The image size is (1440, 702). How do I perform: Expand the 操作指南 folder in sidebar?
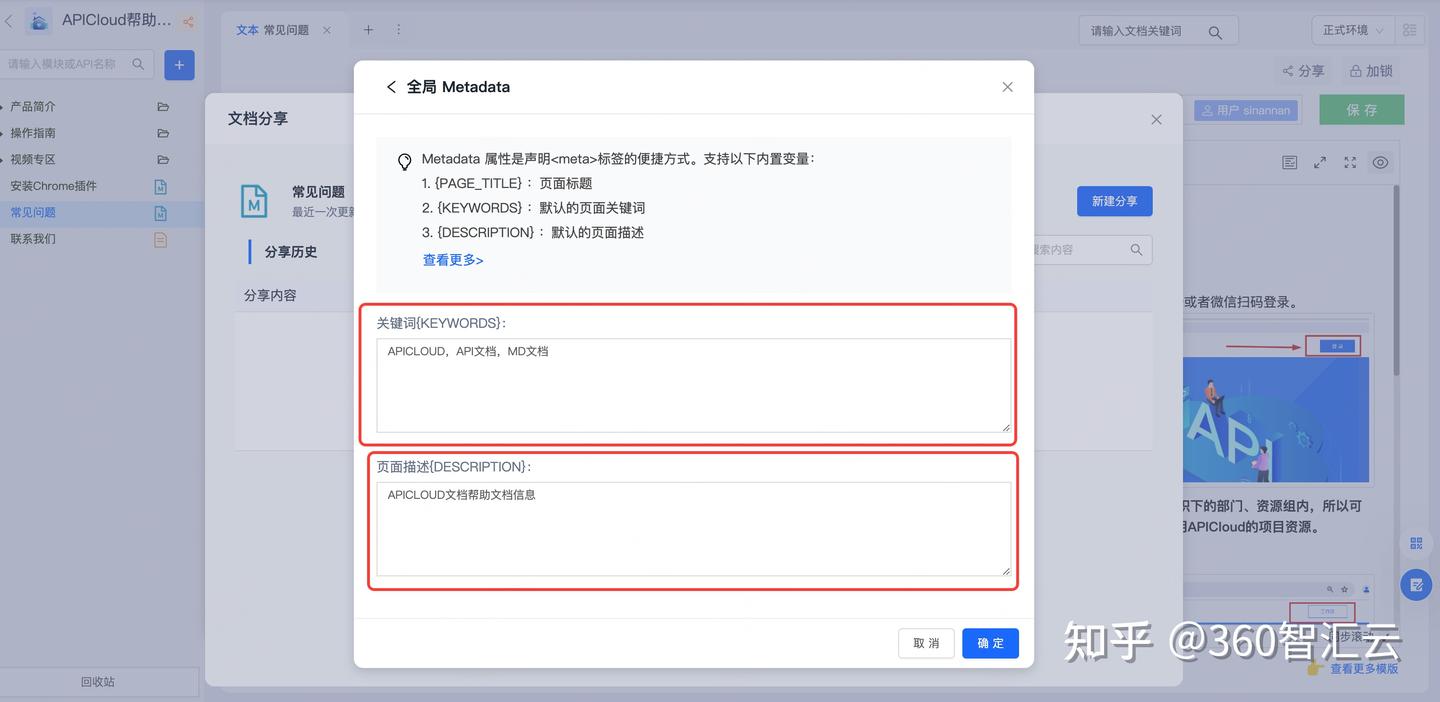click(x=32, y=133)
